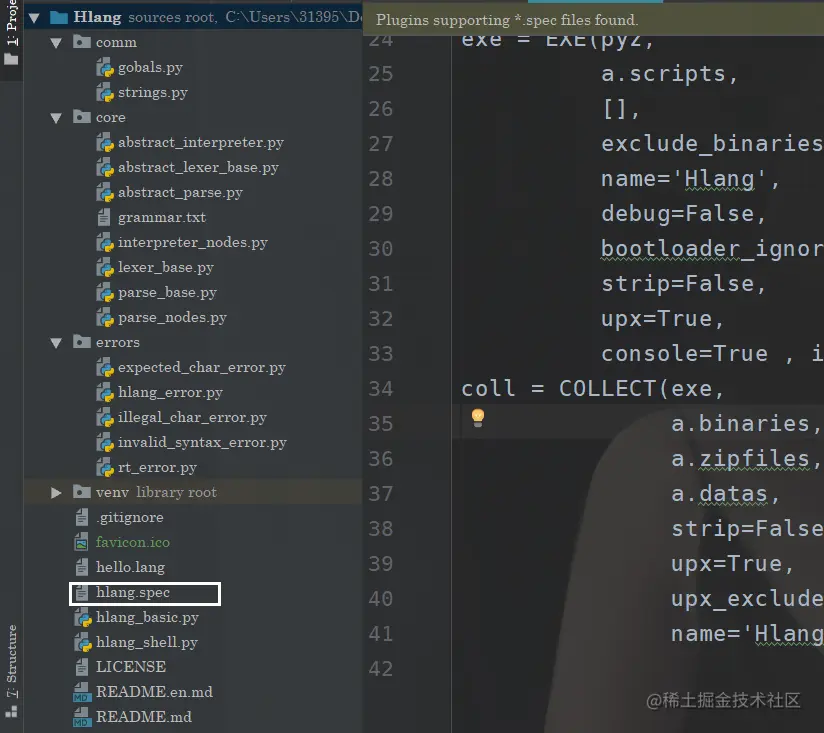This screenshot has height=733, width=824.
Task: Select the parse_nodes.py file name
Action: 172,318
